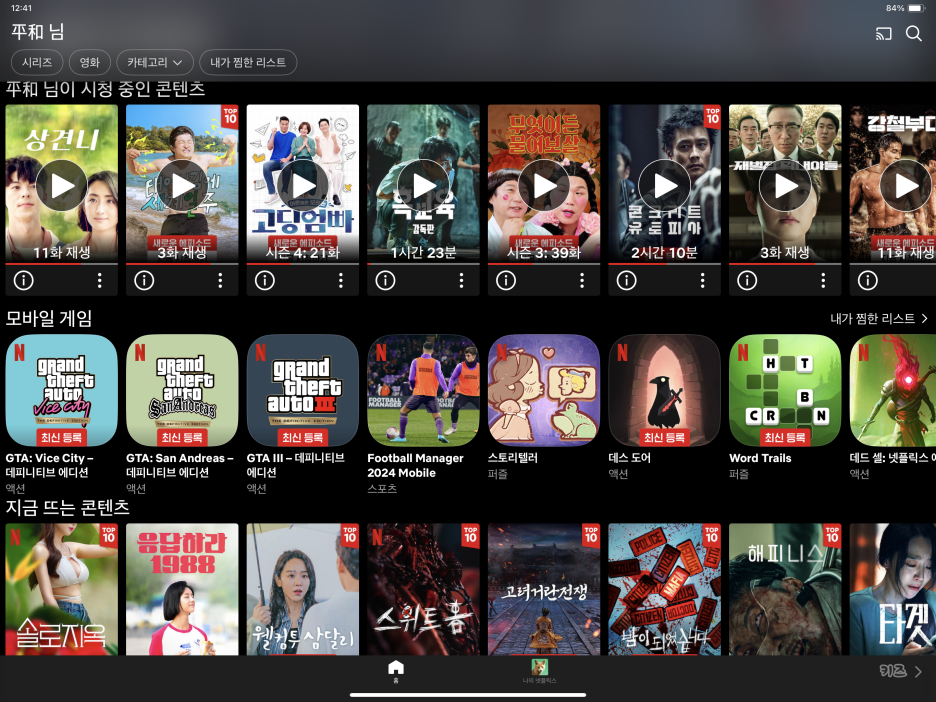Play the 2시간 10분 movie

point(664,186)
